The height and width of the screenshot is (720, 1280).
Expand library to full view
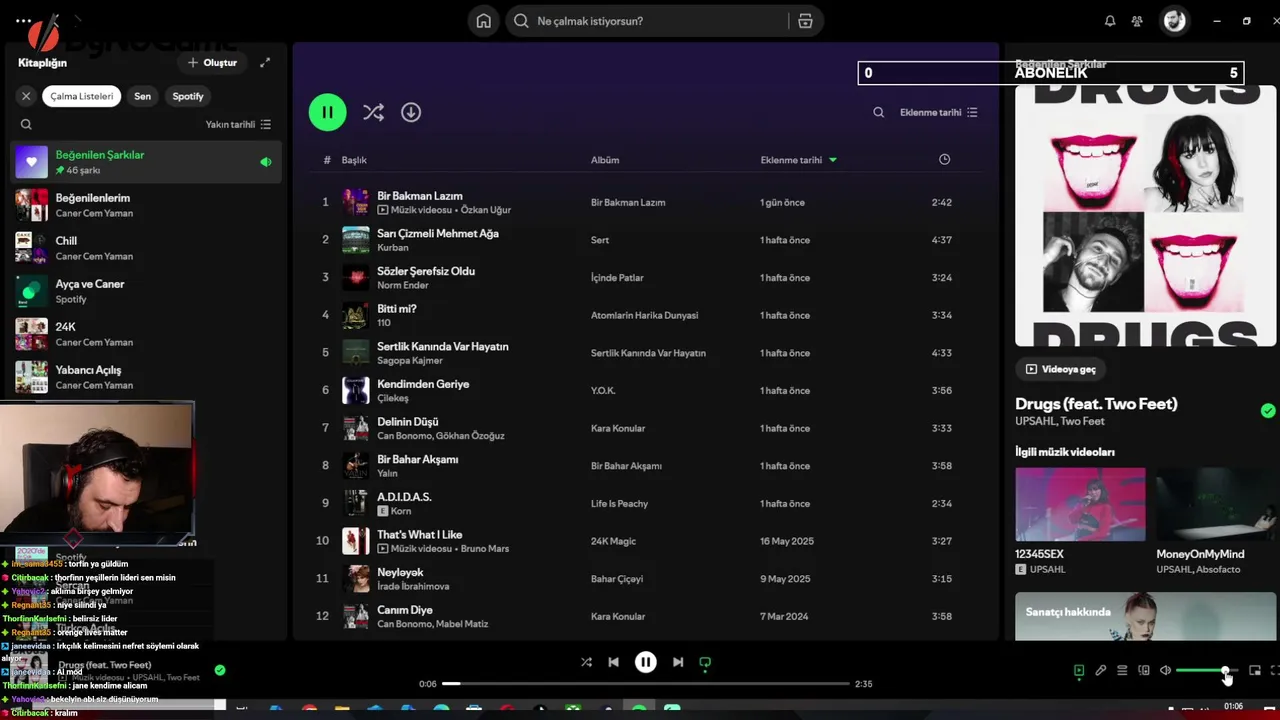pyautogui.click(x=265, y=62)
